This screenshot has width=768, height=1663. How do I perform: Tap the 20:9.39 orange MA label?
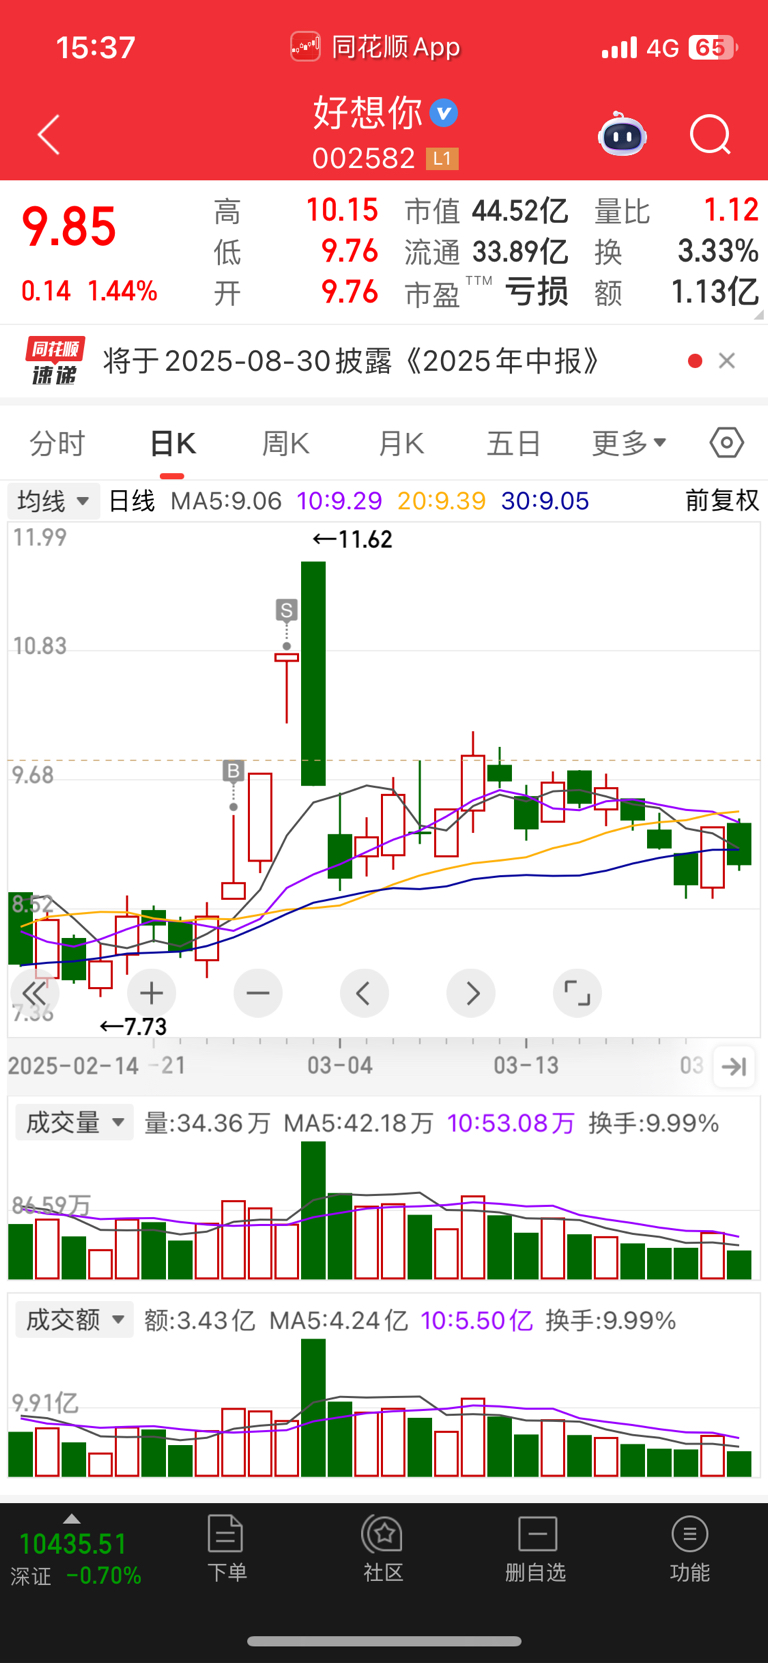pos(441,501)
